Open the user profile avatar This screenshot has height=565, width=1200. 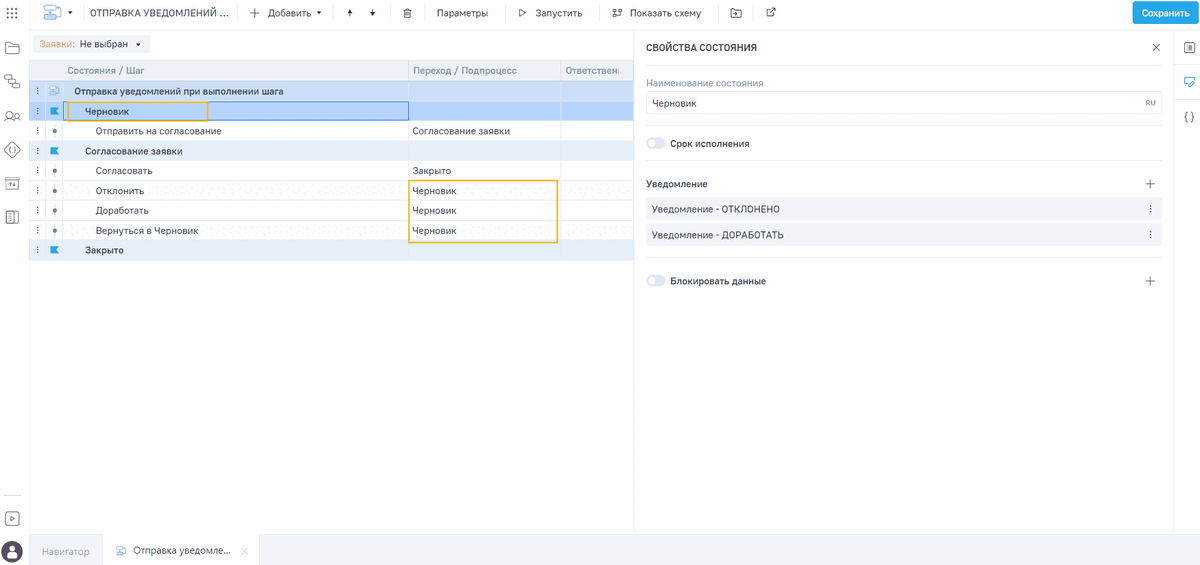point(13,551)
